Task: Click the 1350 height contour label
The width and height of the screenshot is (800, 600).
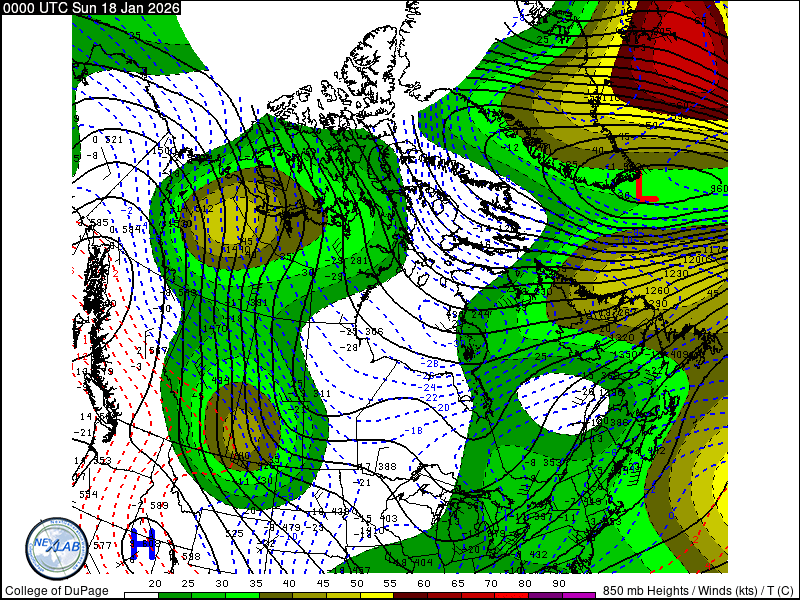Action: point(625,354)
